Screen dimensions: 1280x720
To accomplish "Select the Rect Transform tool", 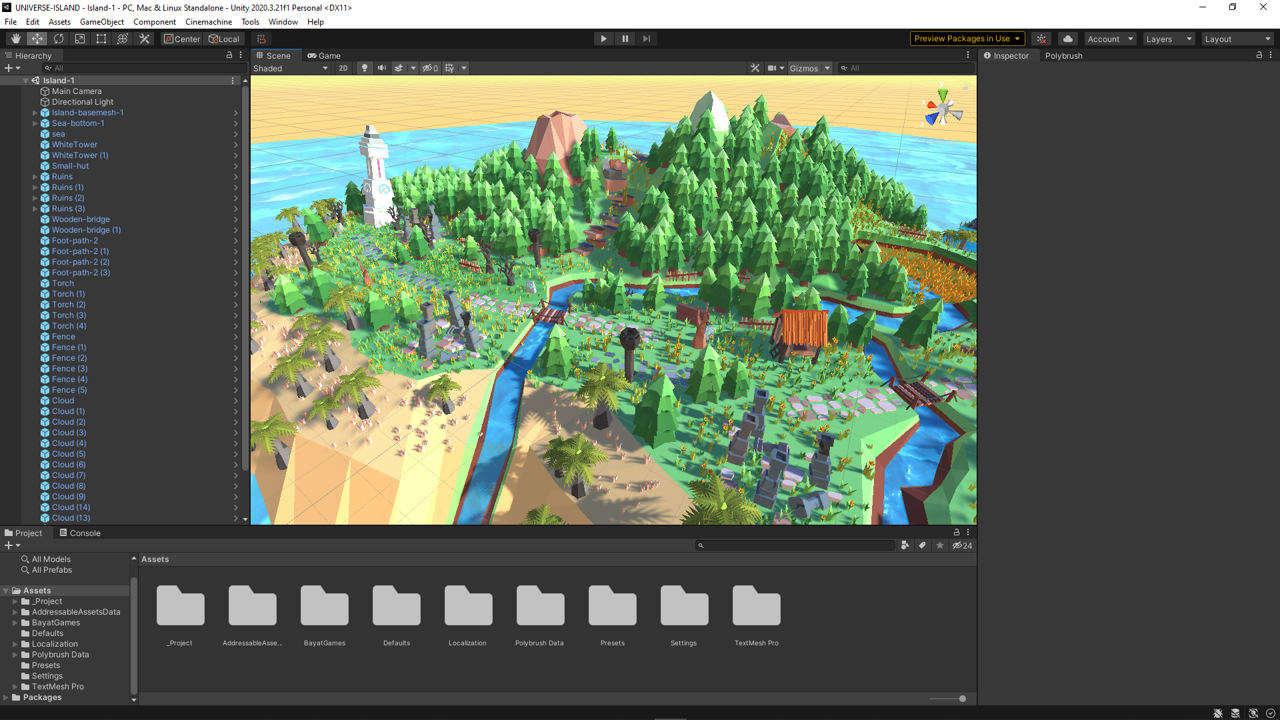I will [x=101, y=38].
